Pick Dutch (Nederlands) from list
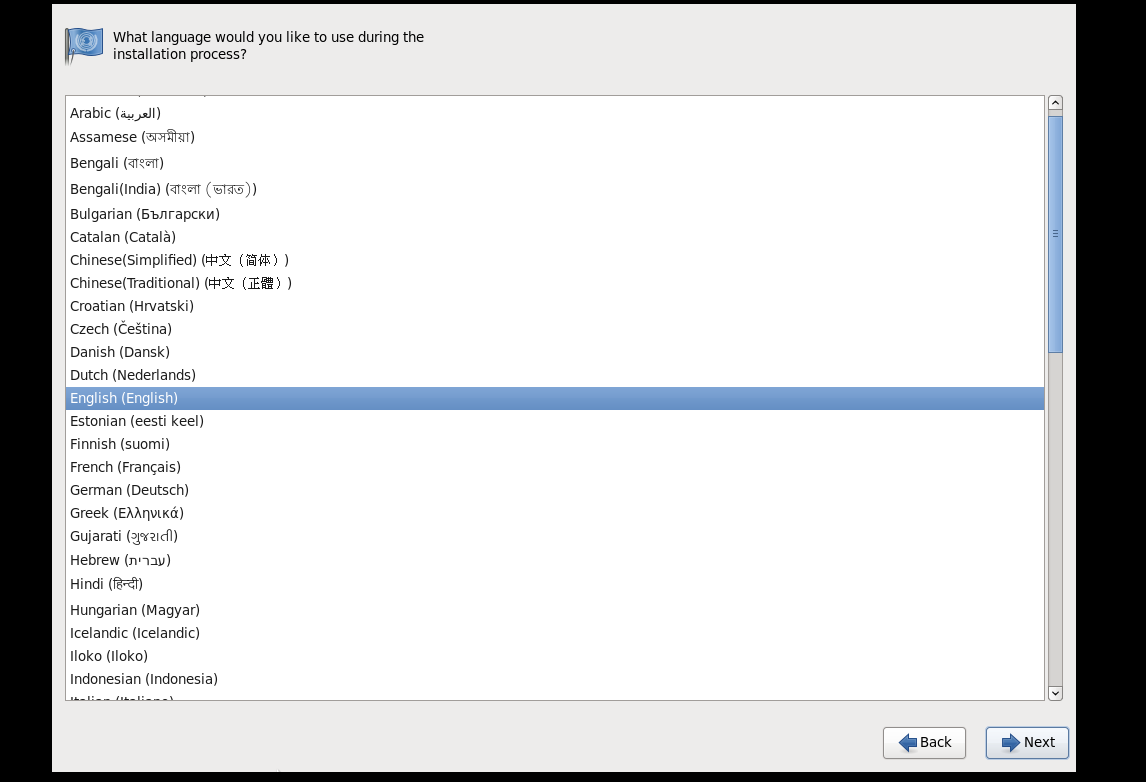Screen dimensions: 1146x782 133,375
